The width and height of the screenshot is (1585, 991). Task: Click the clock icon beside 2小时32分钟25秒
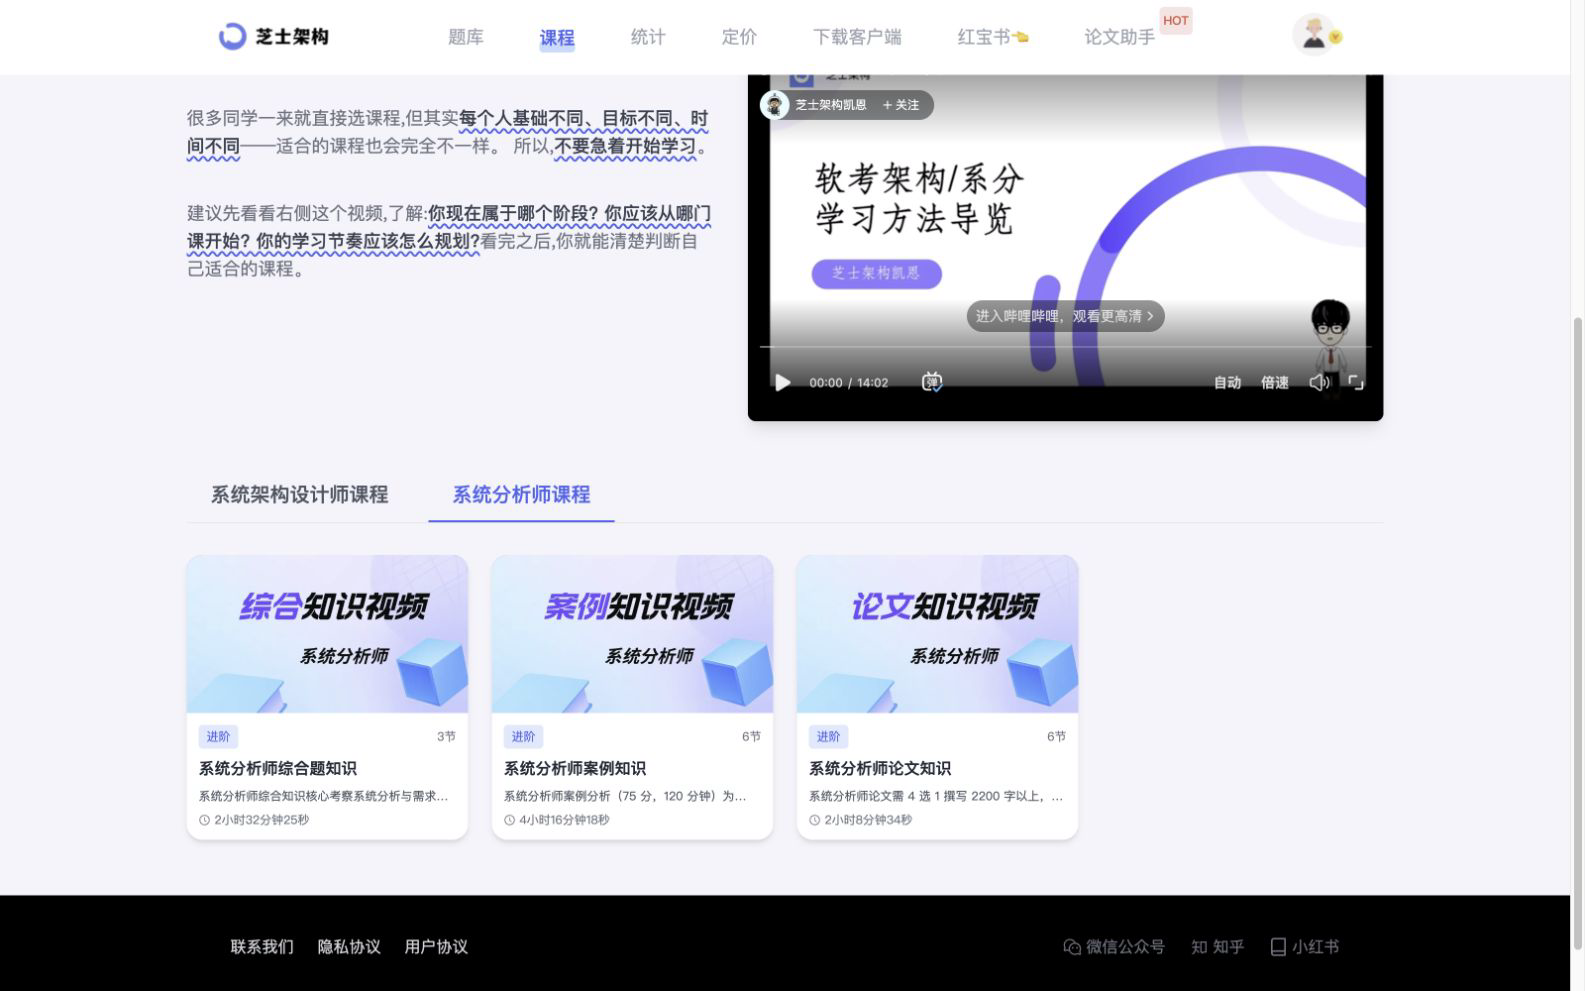pos(205,820)
